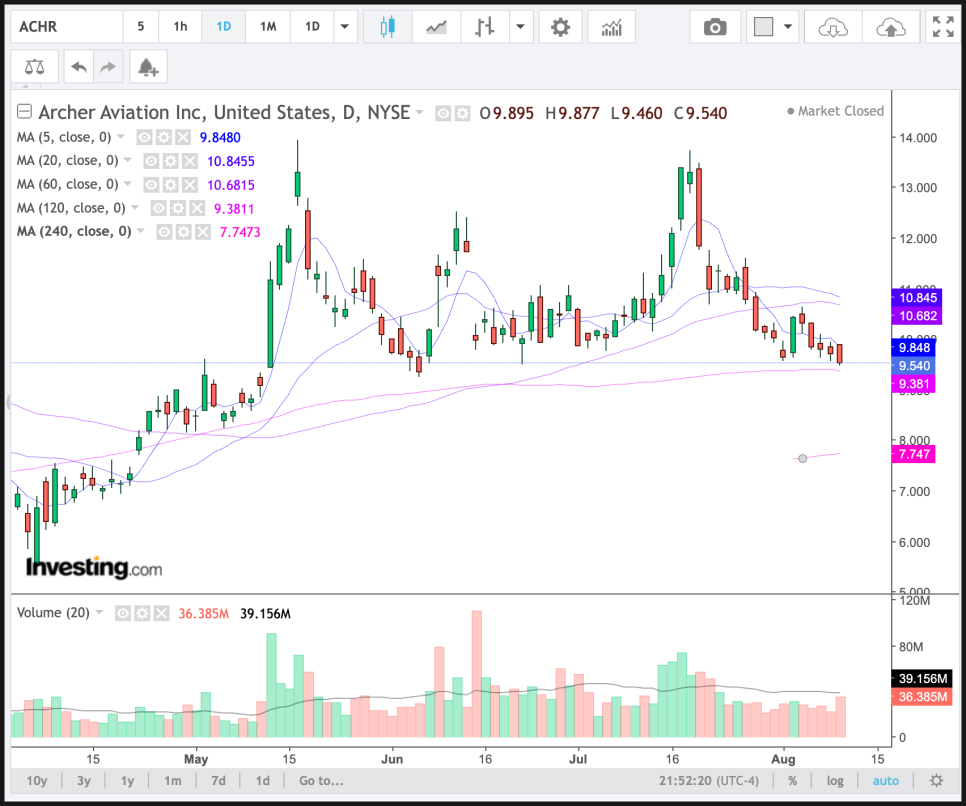Remove the MA 20 indicator

pos(190,161)
